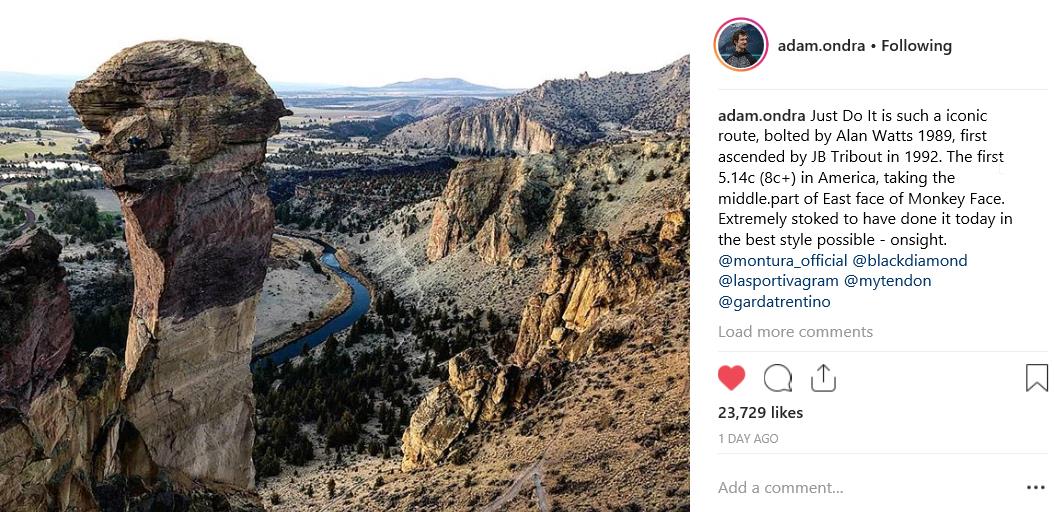1054x512 pixels.
Task: Open adam.ondra profile picture avatar
Action: coord(741,45)
